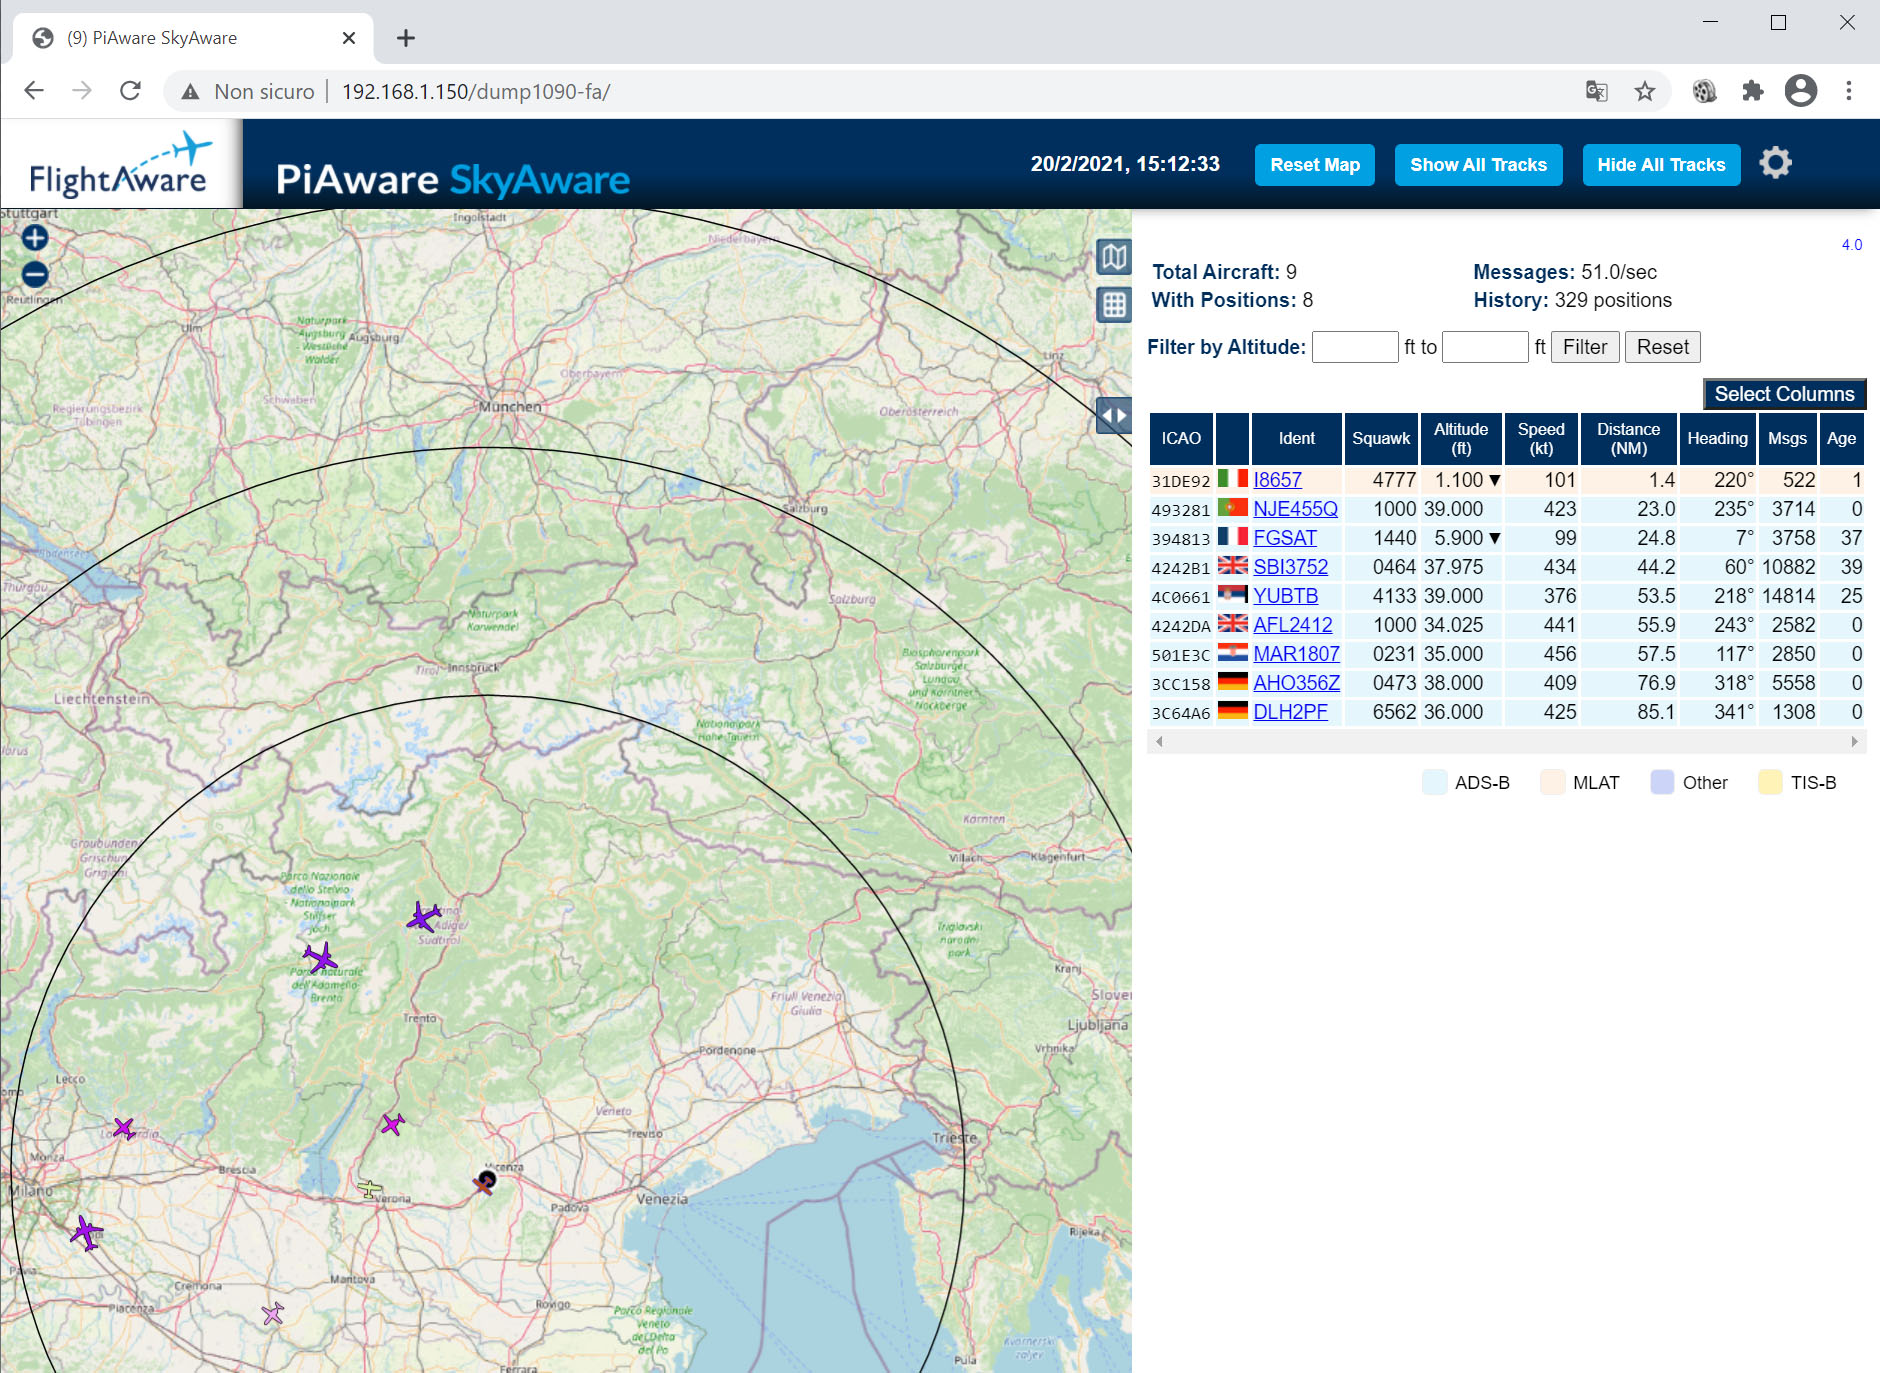Click the table horizontal scrollbar left arrow
This screenshot has width=1880, height=1373.
pyautogui.click(x=1159, y=742)
